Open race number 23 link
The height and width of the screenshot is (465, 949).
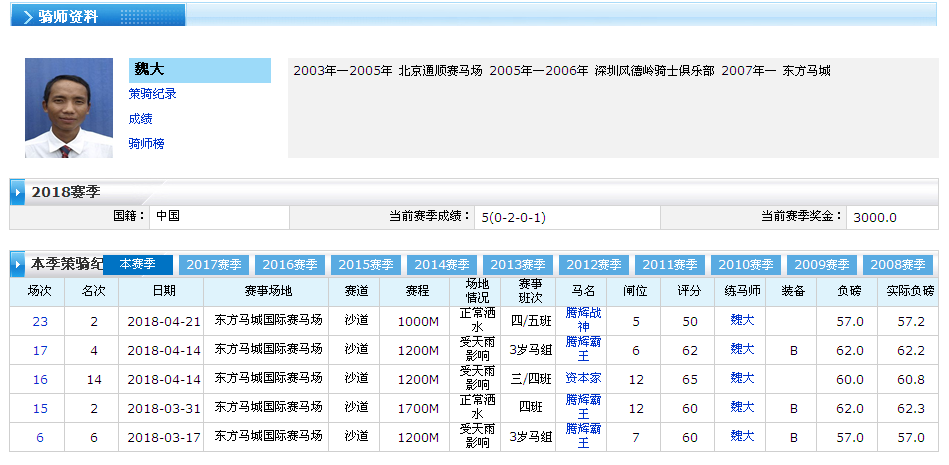(40, 321)
